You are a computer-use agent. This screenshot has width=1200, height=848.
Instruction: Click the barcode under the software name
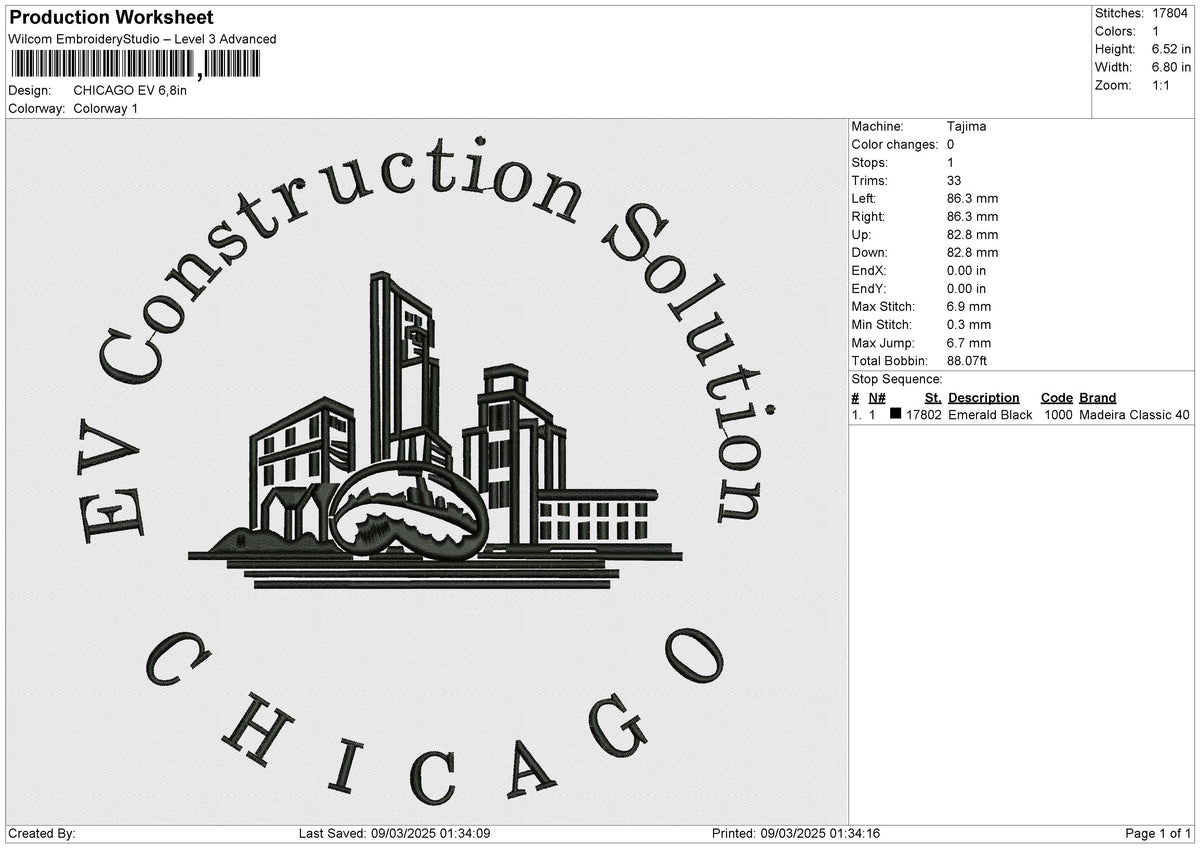[x=136, y=65]
